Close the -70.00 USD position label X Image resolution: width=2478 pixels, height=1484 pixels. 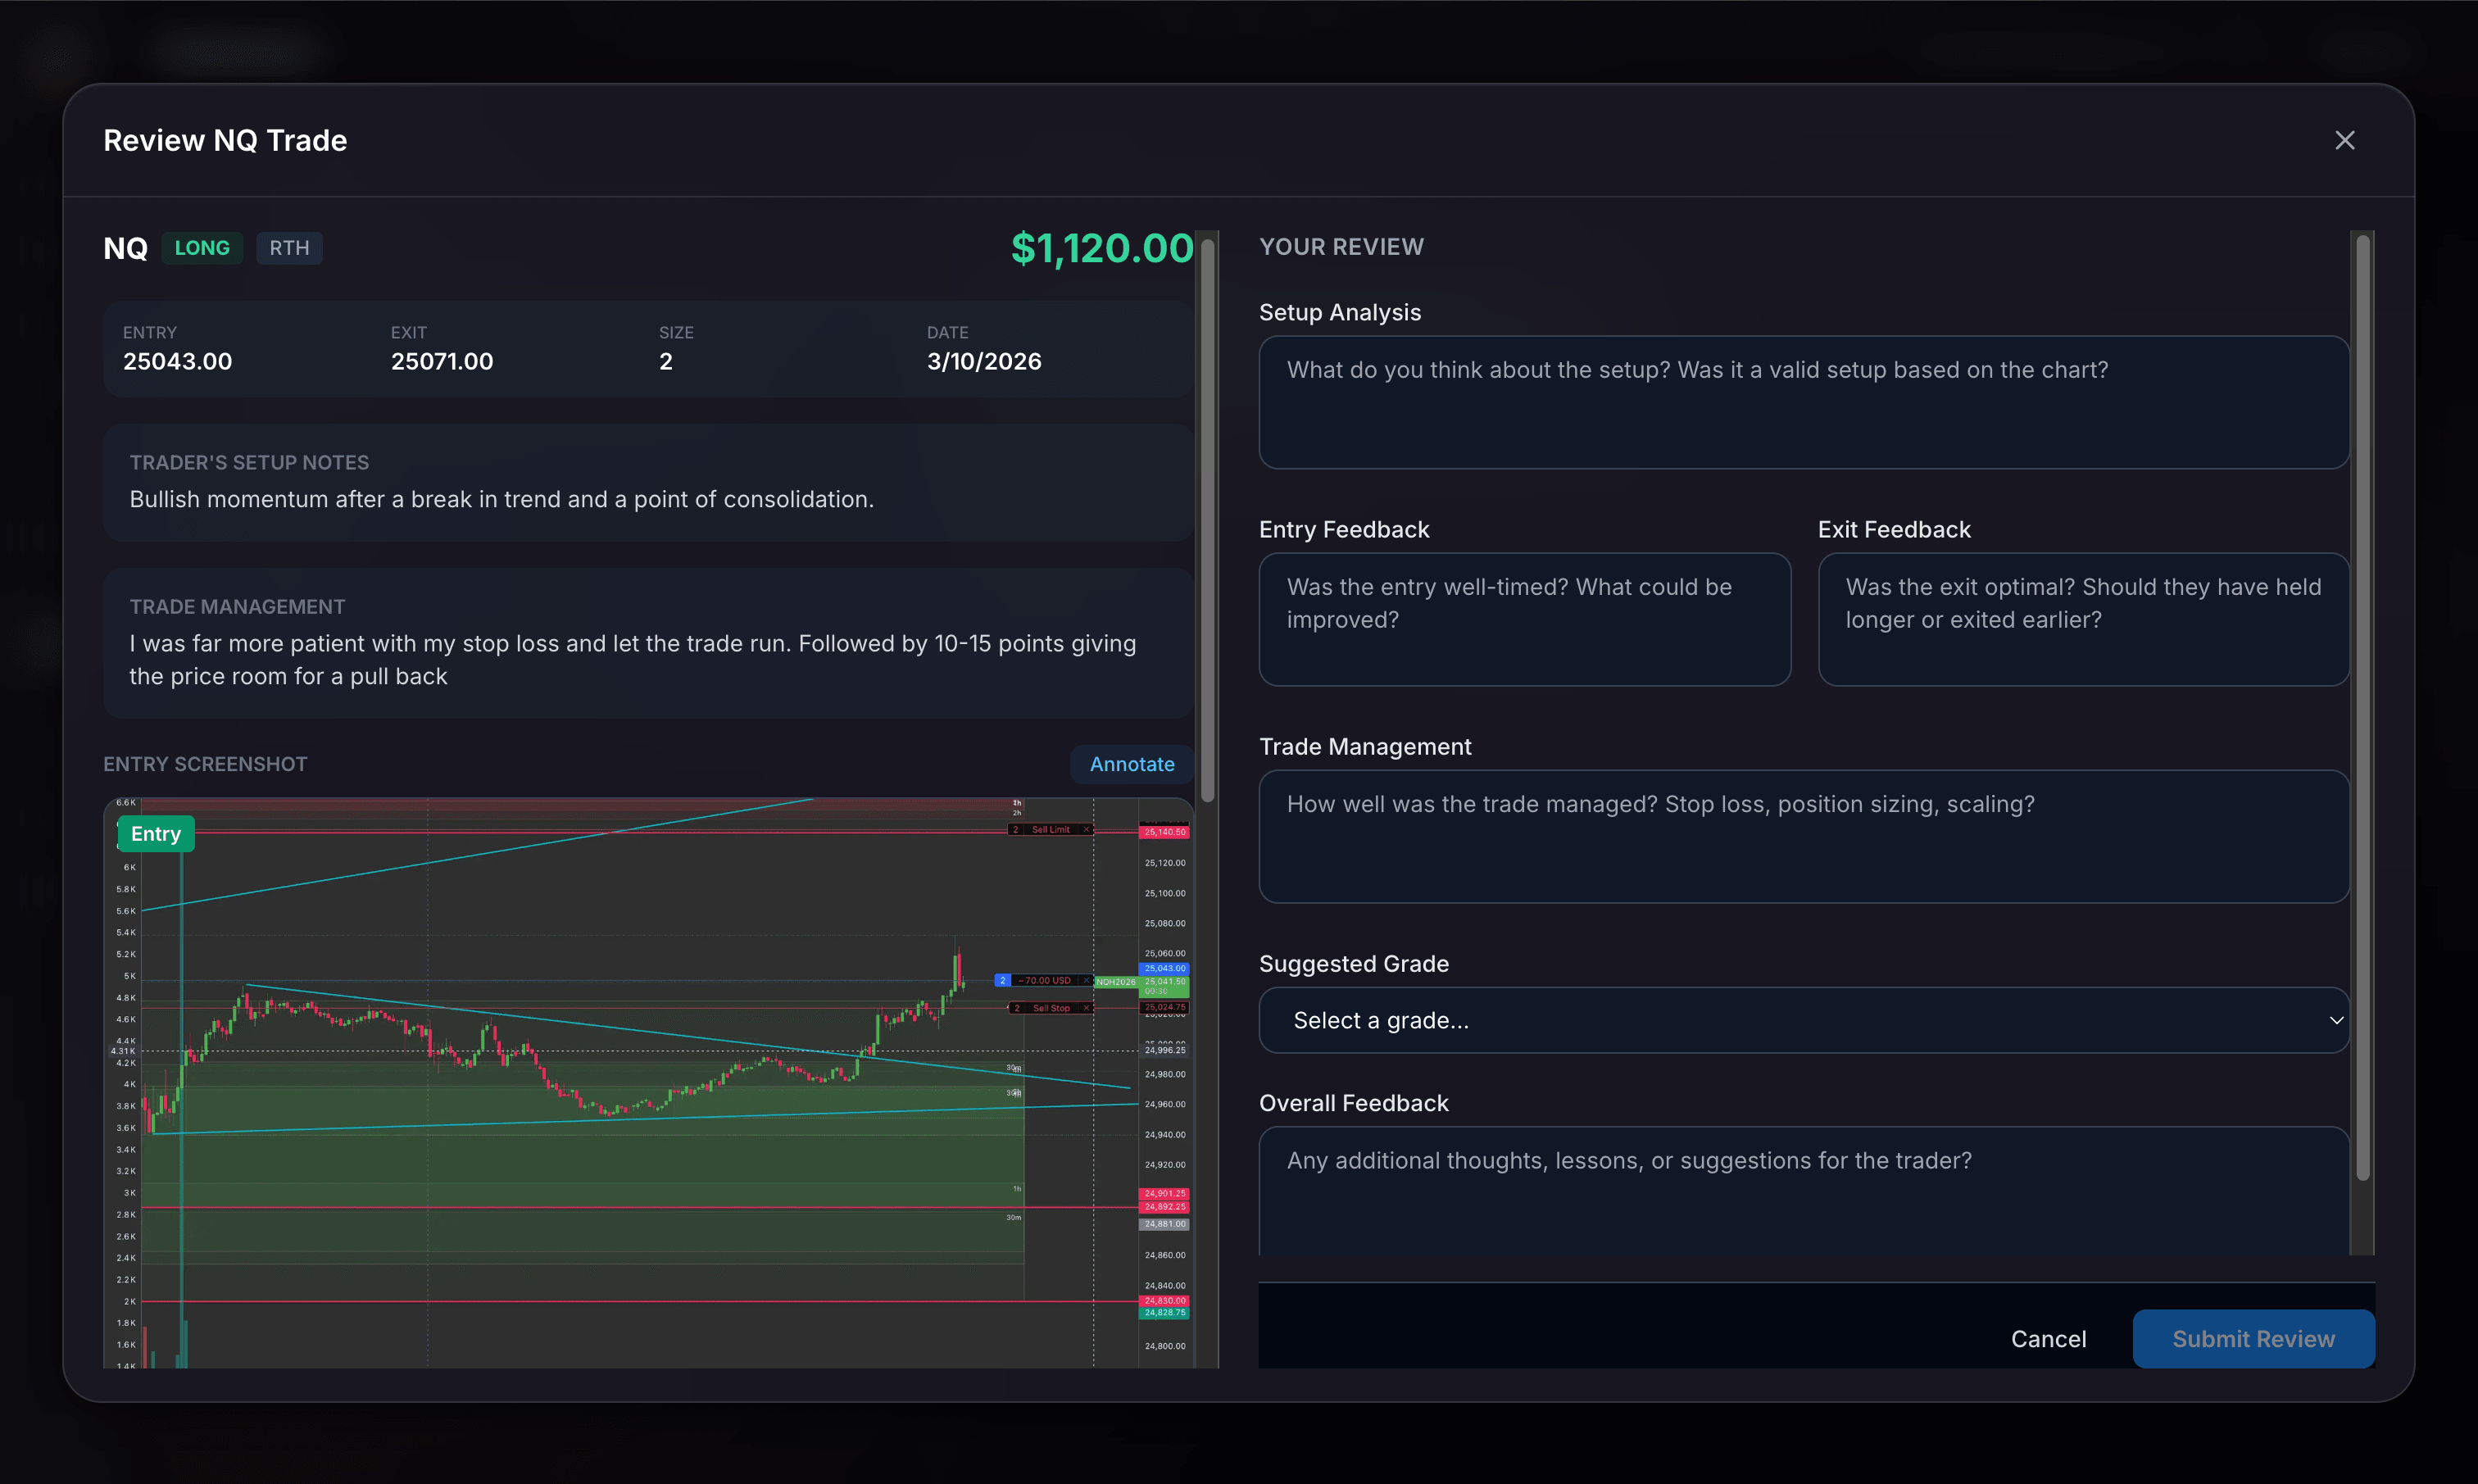[1086, 980]
